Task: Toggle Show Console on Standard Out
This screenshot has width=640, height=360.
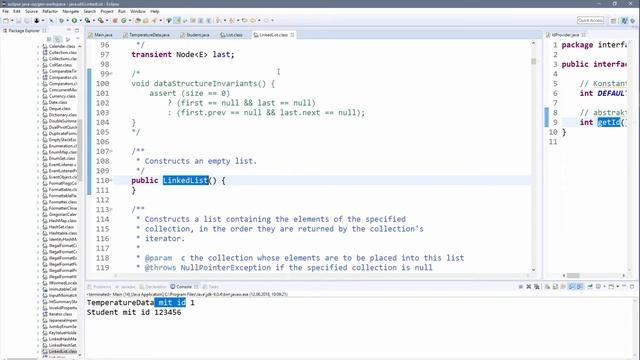Action: point(572,287)
